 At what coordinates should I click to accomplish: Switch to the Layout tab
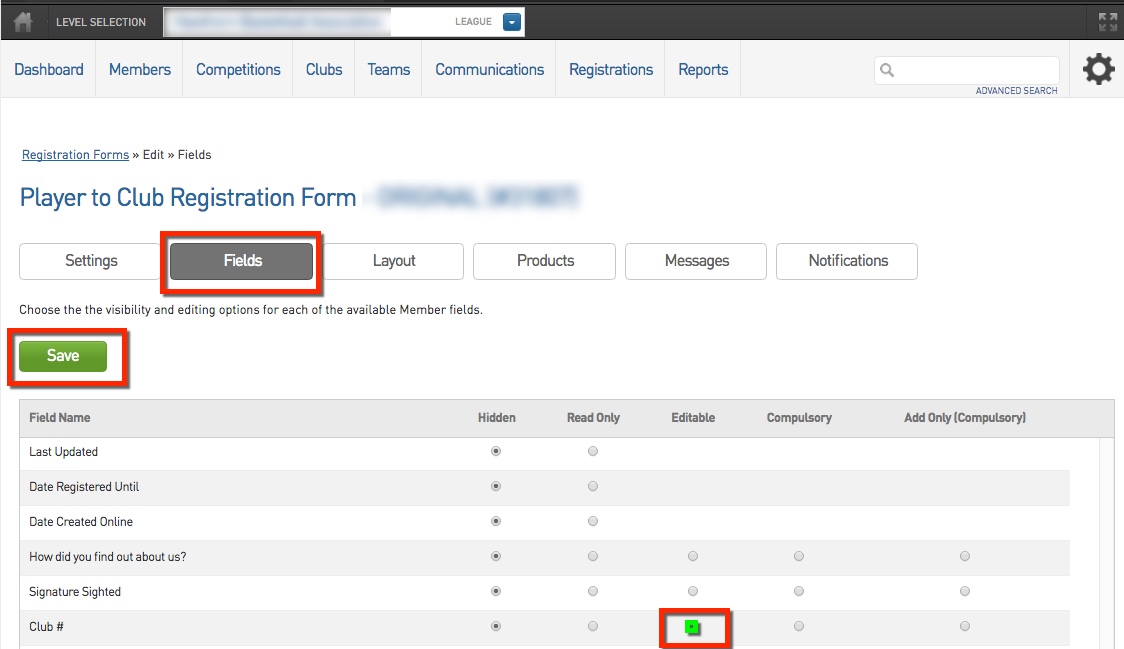394,261
